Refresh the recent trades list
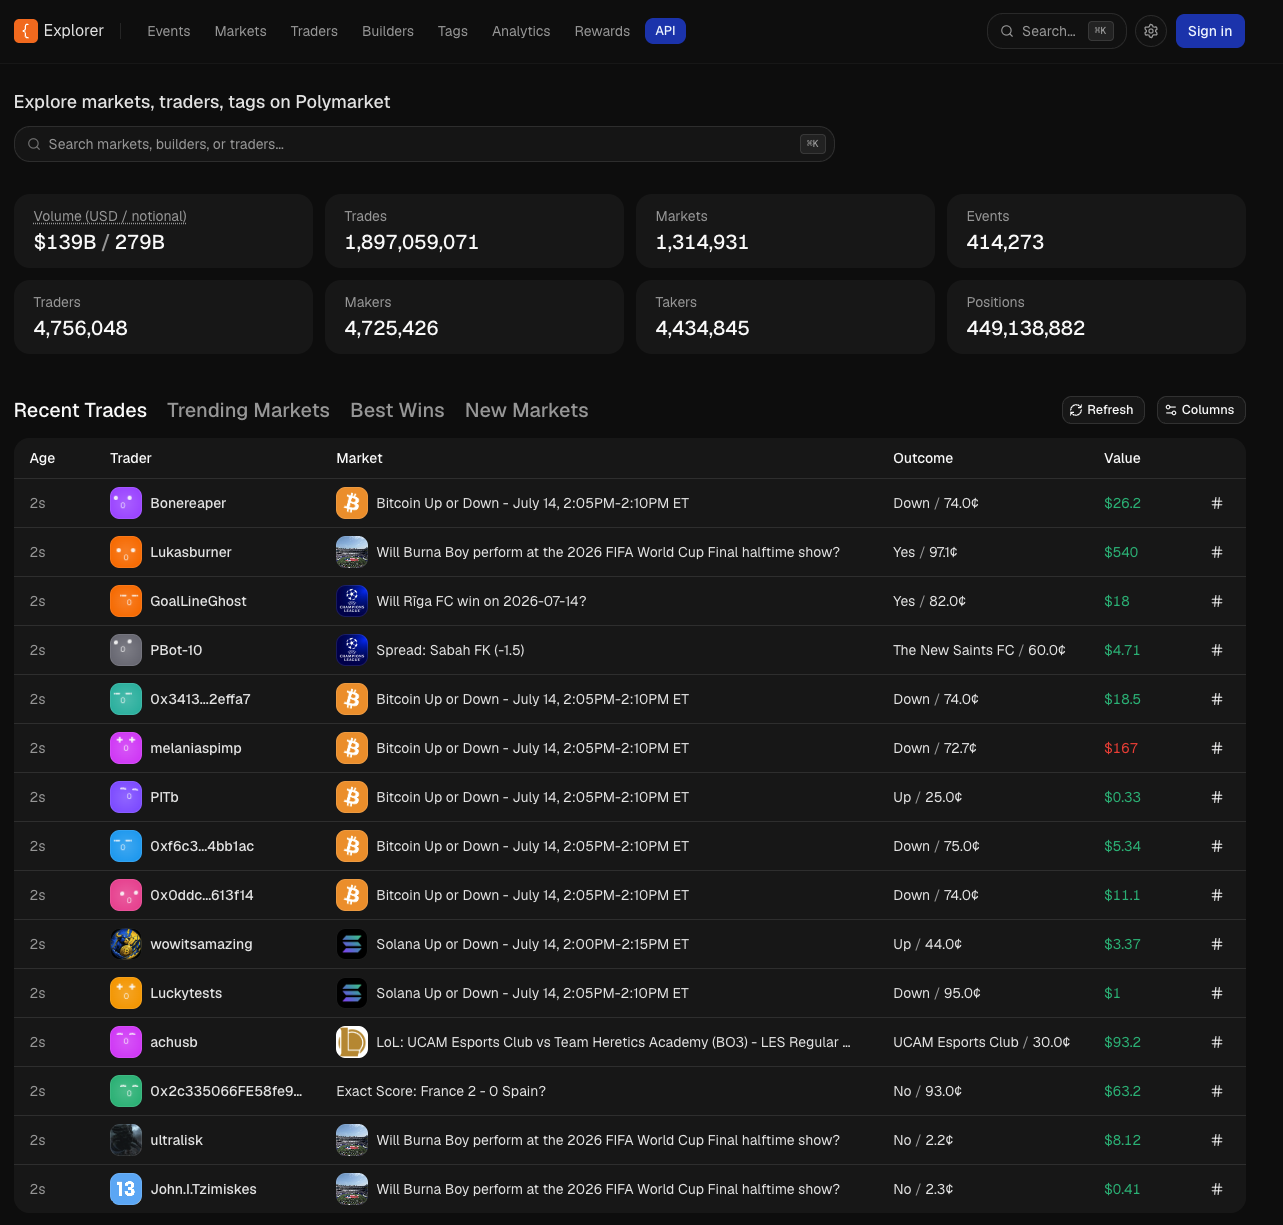Screen dimensions: 1283x1225 (x=1103, y=410)
